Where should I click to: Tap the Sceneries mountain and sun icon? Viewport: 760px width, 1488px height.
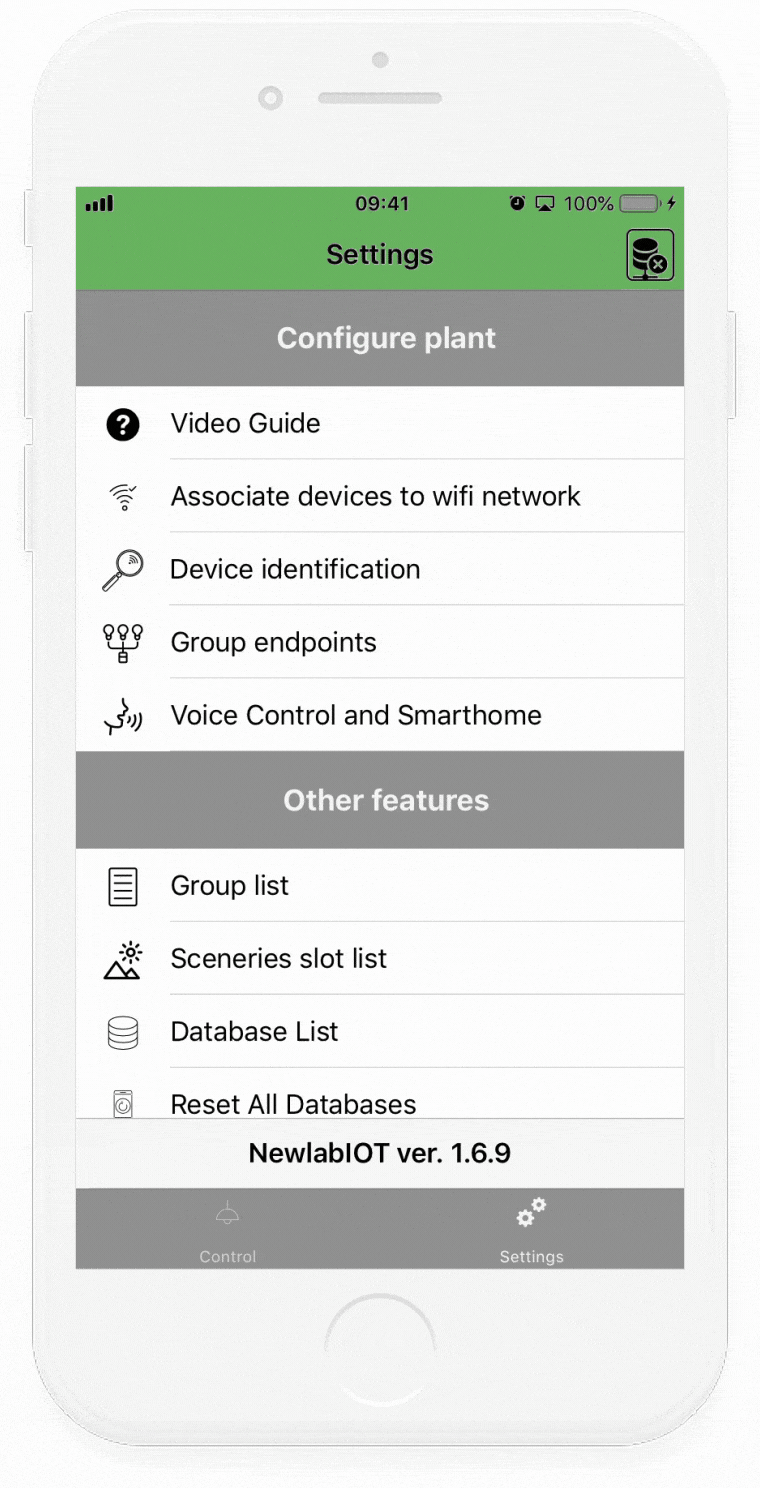123,959
